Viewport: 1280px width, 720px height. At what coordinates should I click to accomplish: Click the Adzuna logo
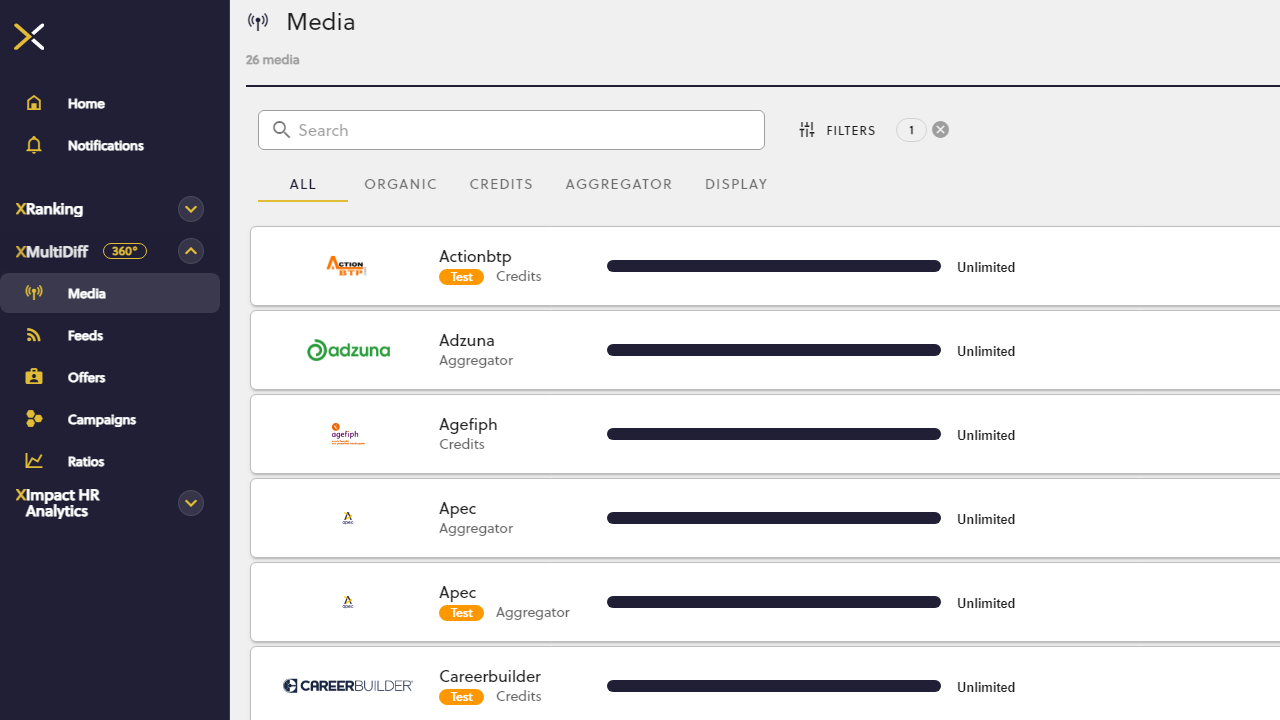[x=348, y=350]
